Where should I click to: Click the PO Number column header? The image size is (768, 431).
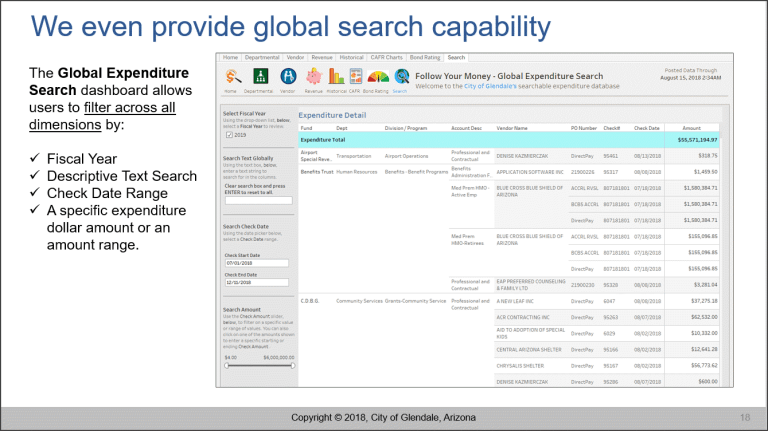click(584, 128)
